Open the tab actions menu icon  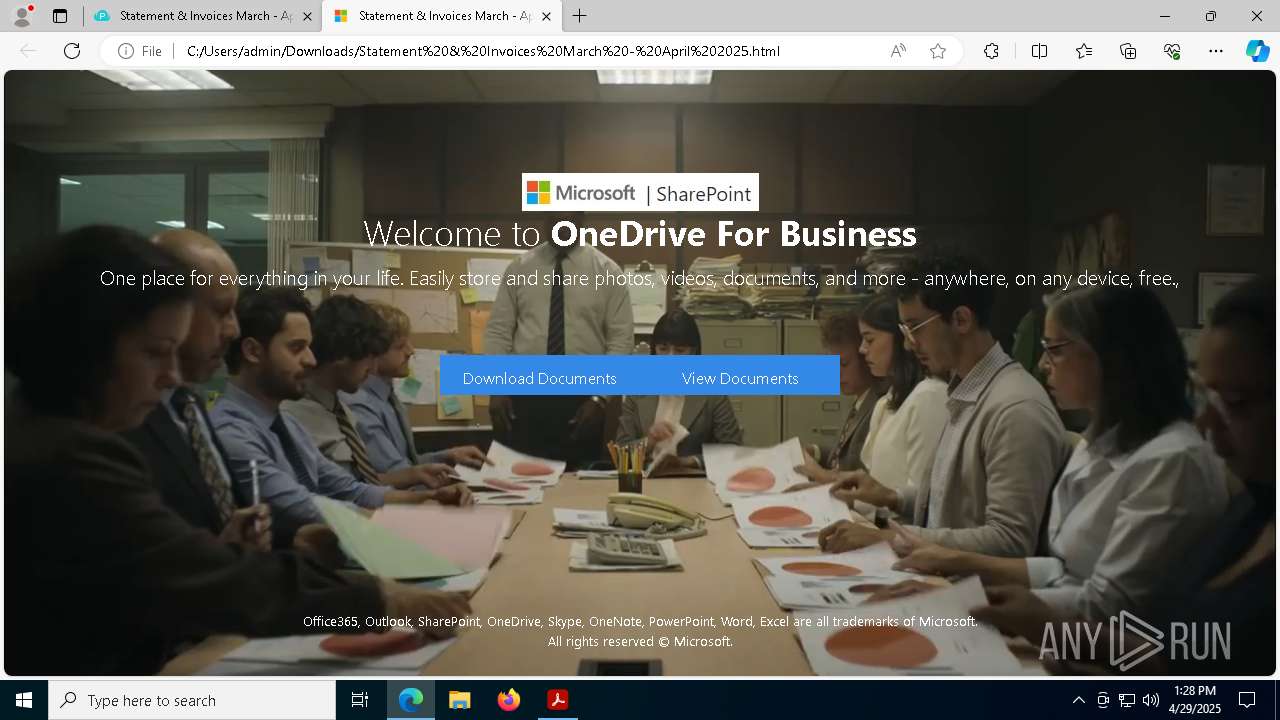[x=60, y=16]
